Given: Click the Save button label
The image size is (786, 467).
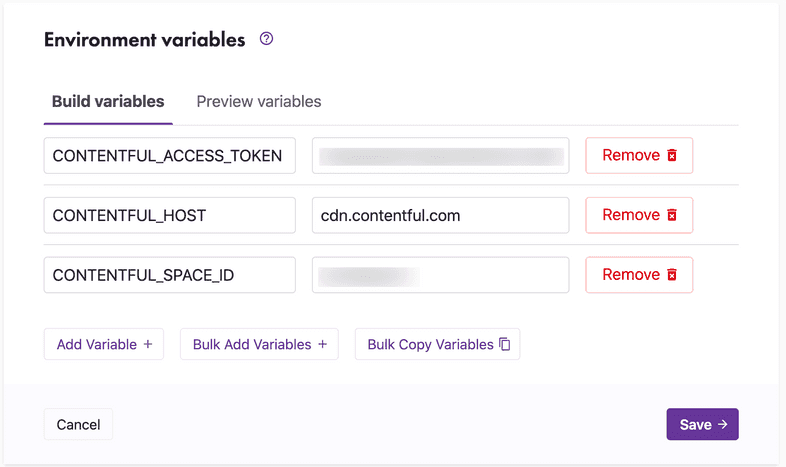Looking at the screenshot, I should (695, 425).
